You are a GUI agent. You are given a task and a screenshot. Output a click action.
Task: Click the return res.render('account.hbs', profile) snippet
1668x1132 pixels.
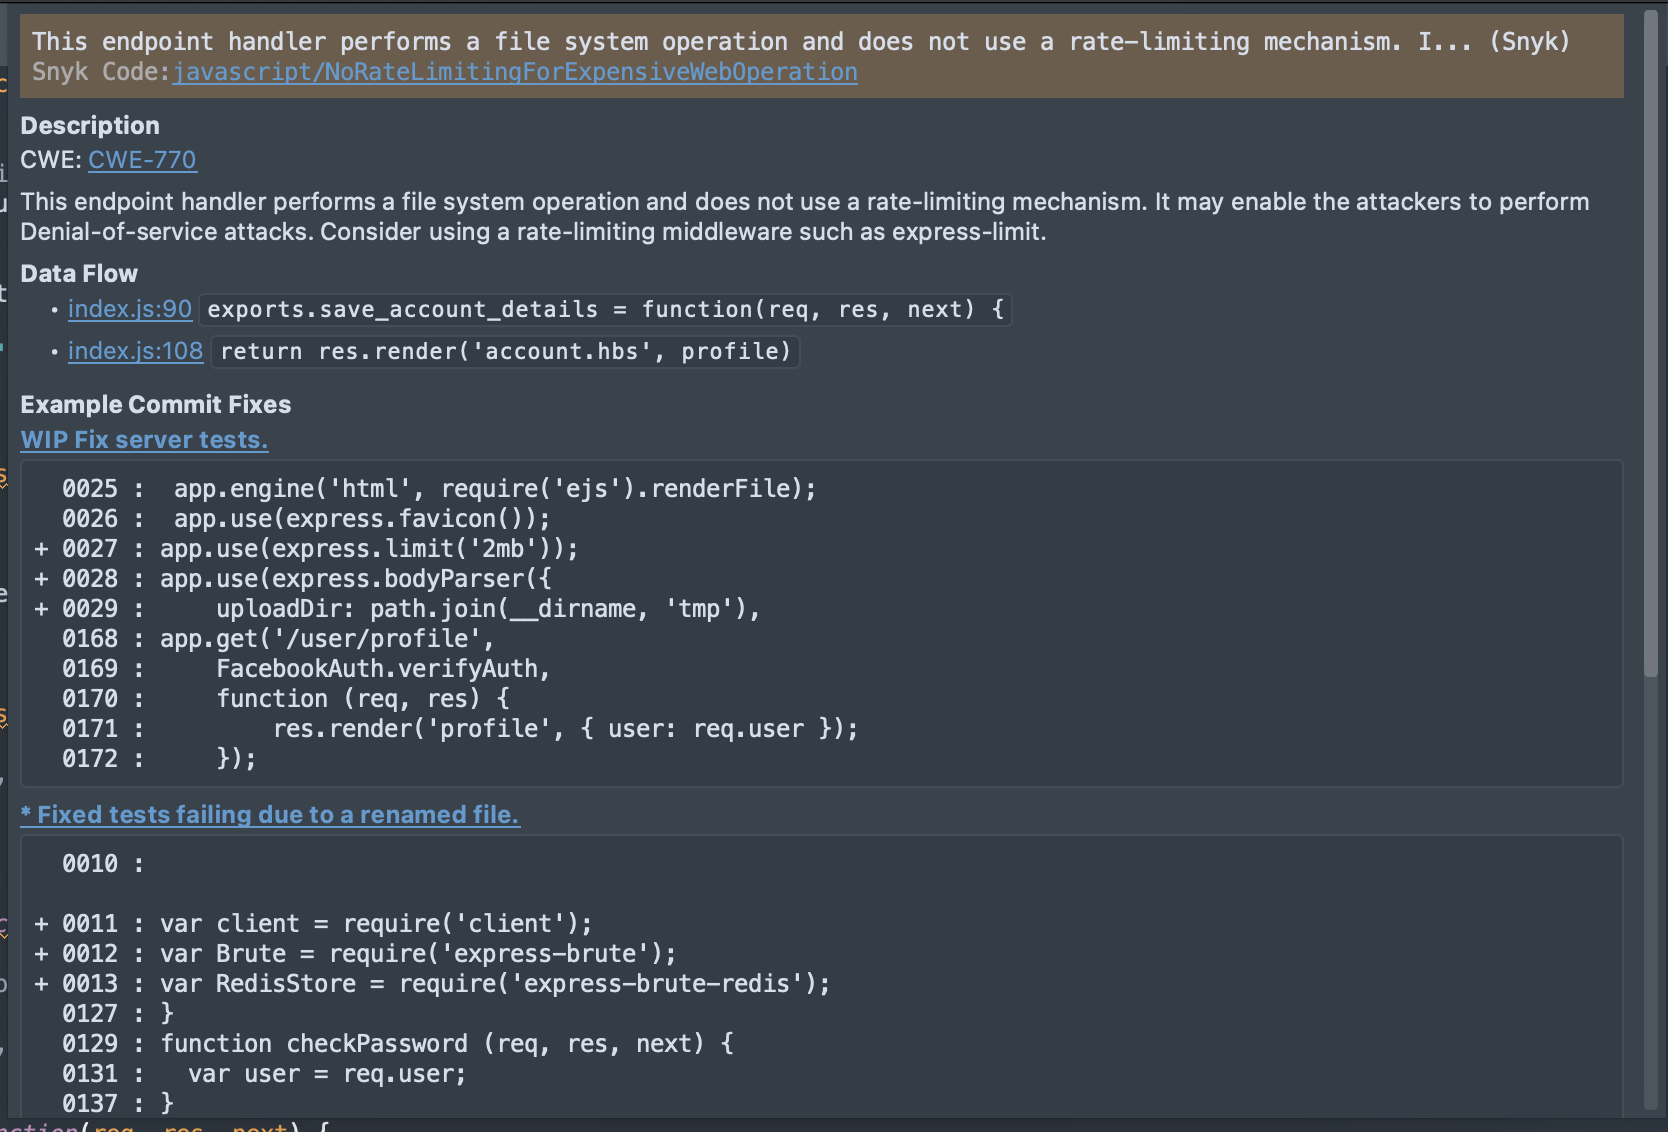506,352
